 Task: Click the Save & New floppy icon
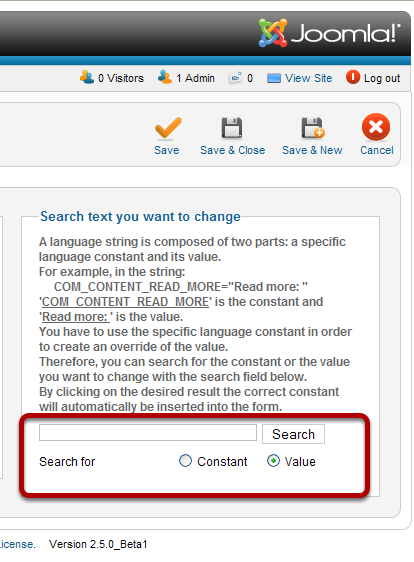[x=313, y=128]
